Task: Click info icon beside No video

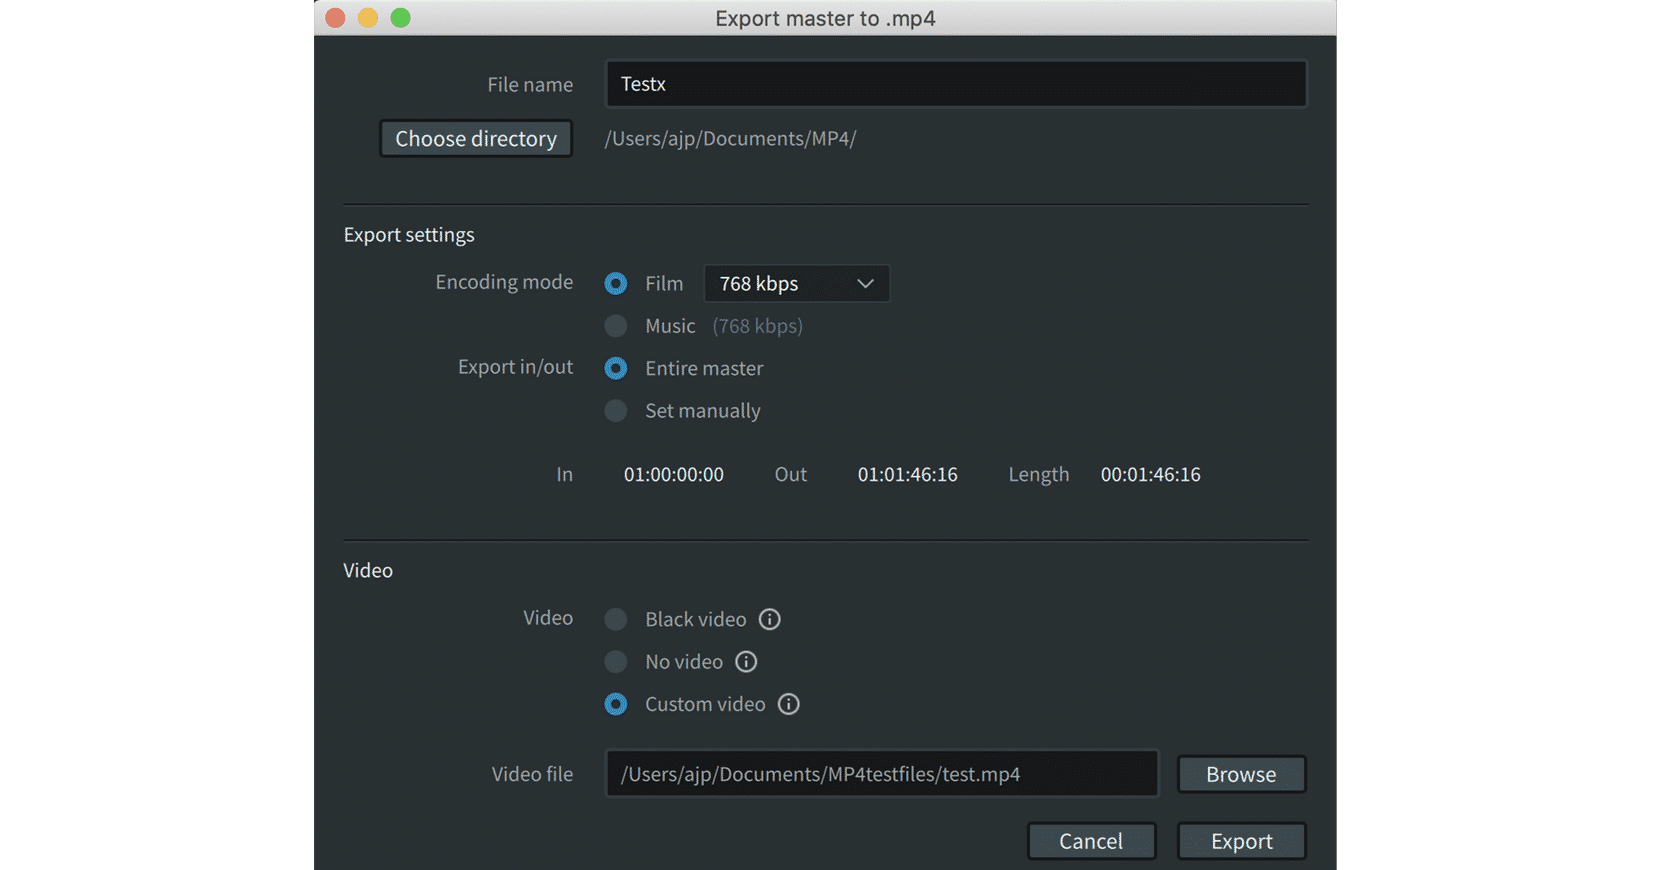Action: pyautogui.click(x=746, y=662)
